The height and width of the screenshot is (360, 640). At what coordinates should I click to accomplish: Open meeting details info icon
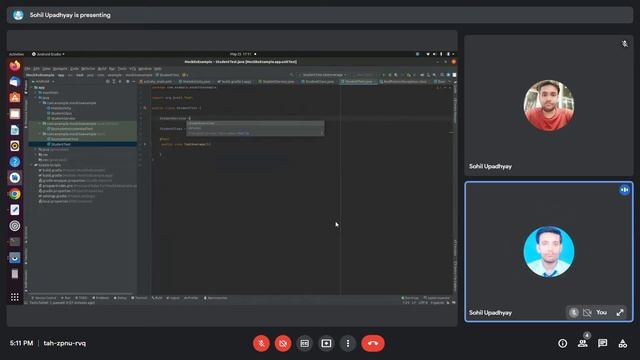562,344
